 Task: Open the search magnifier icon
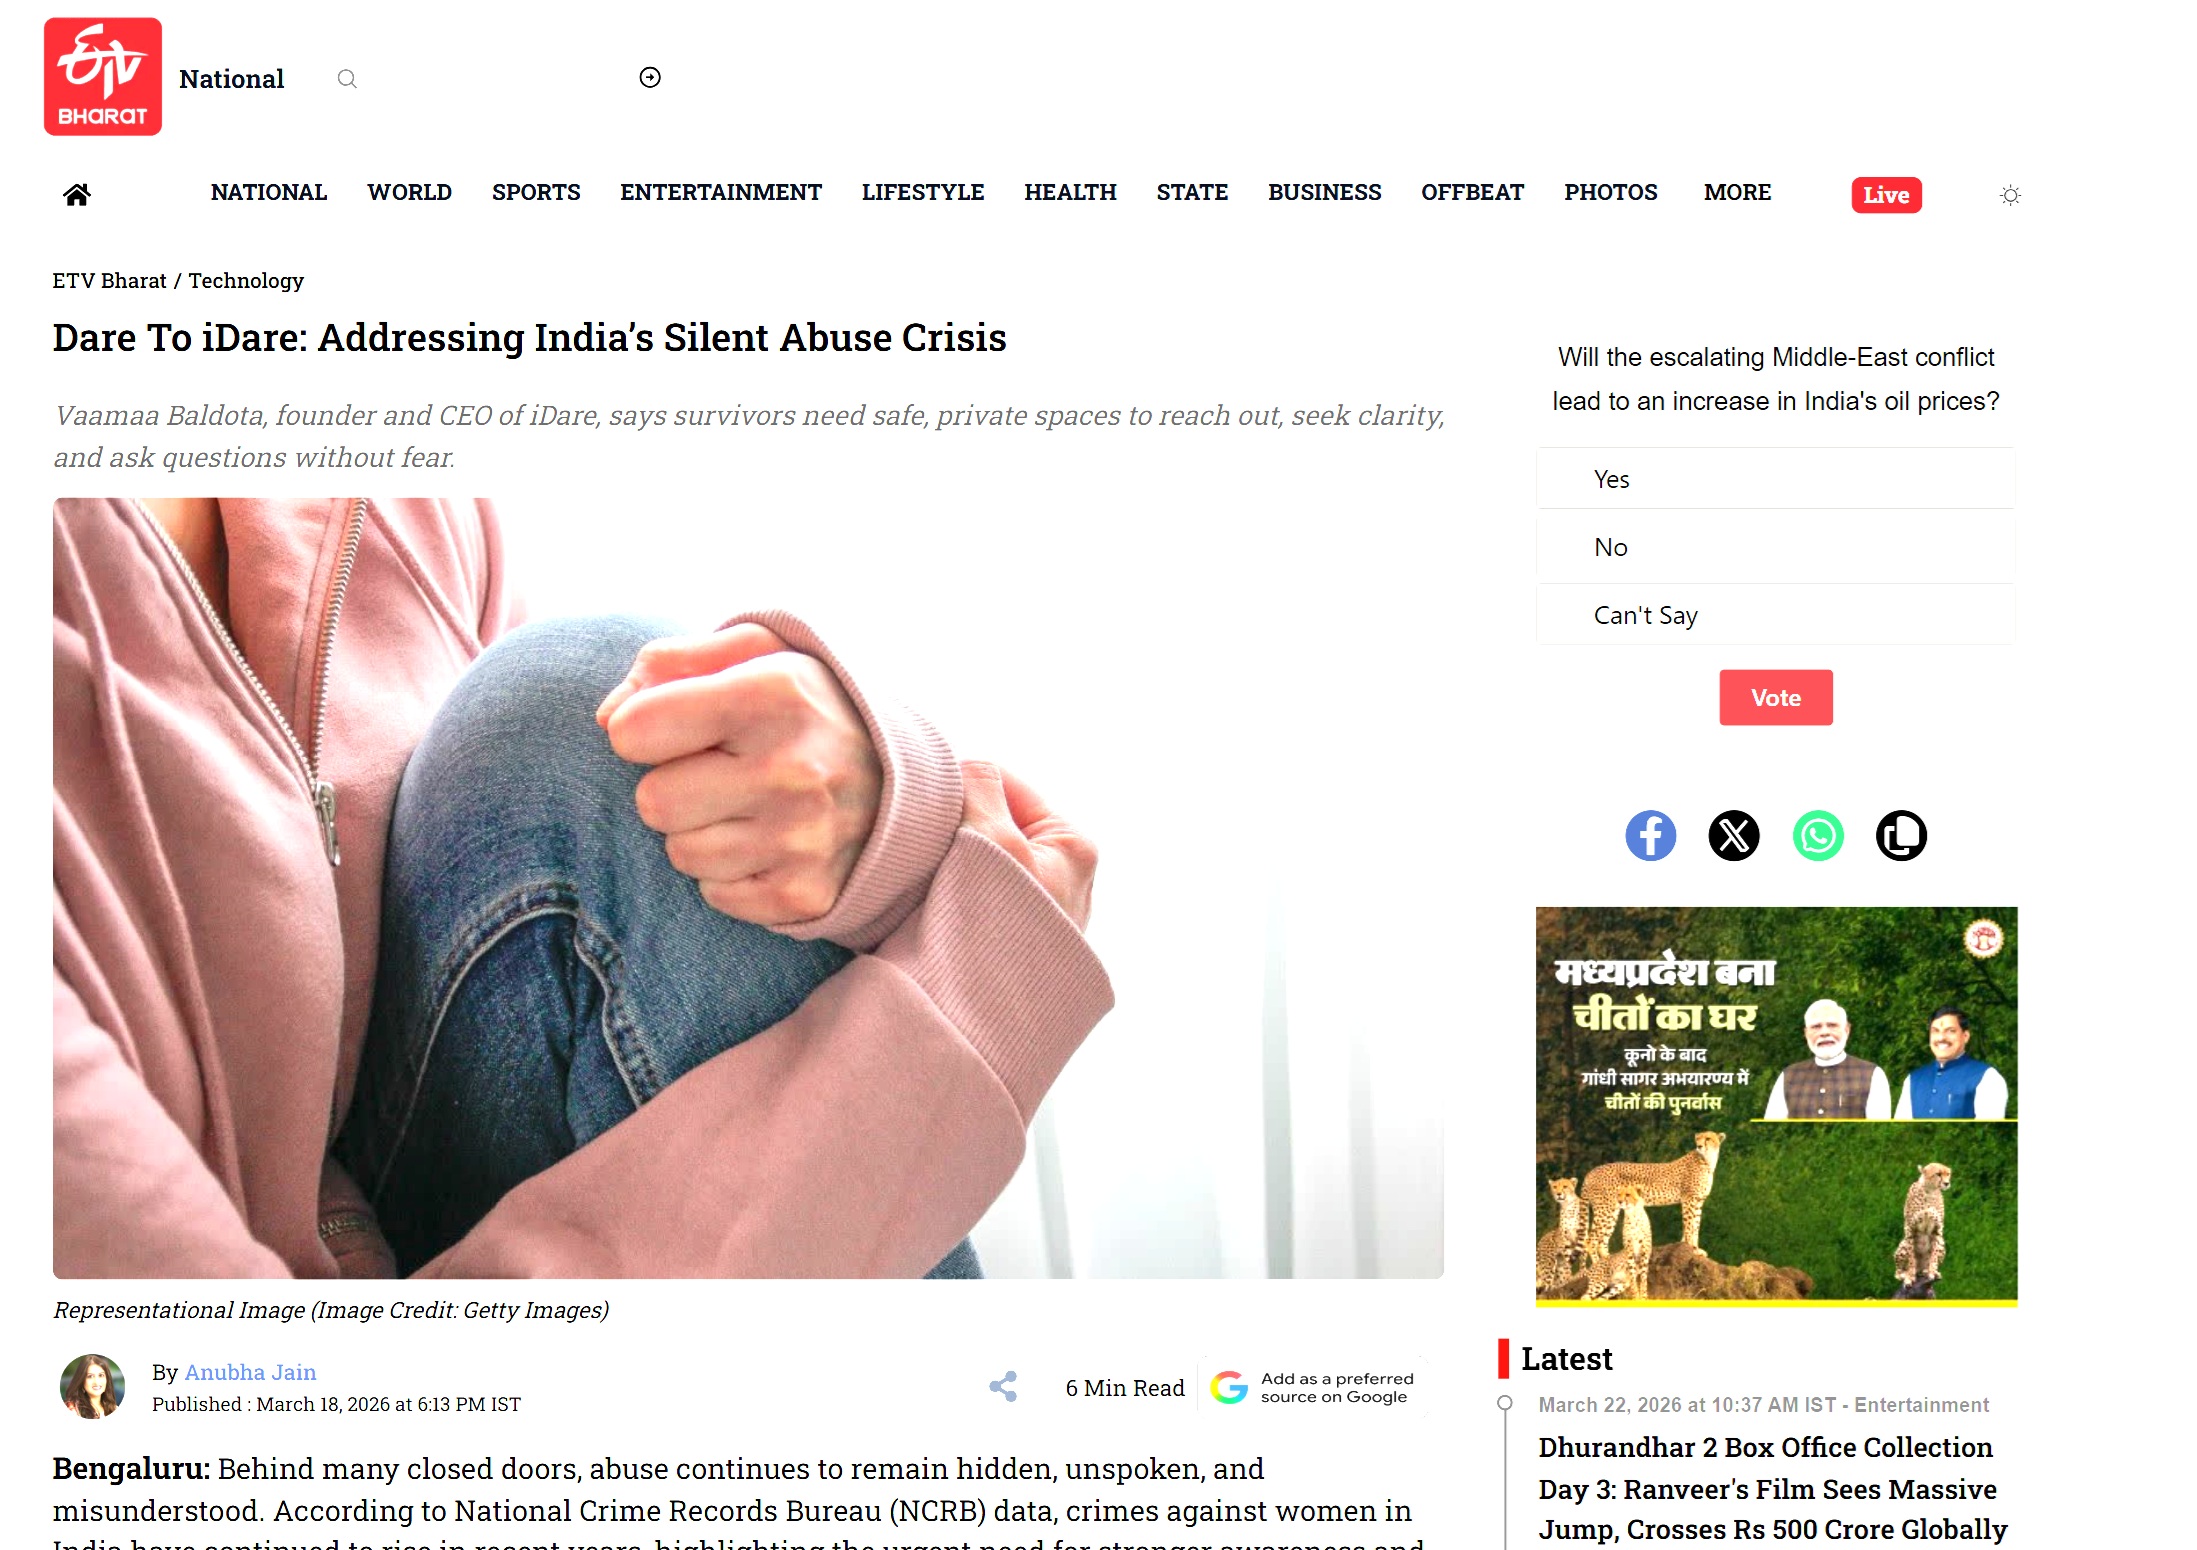click(347, 79)
